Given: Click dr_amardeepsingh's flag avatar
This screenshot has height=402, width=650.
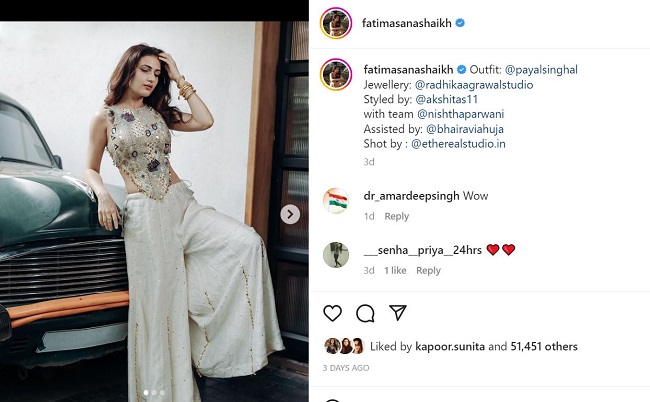Looking at the screenshot, I should click(x=336, y=200).
